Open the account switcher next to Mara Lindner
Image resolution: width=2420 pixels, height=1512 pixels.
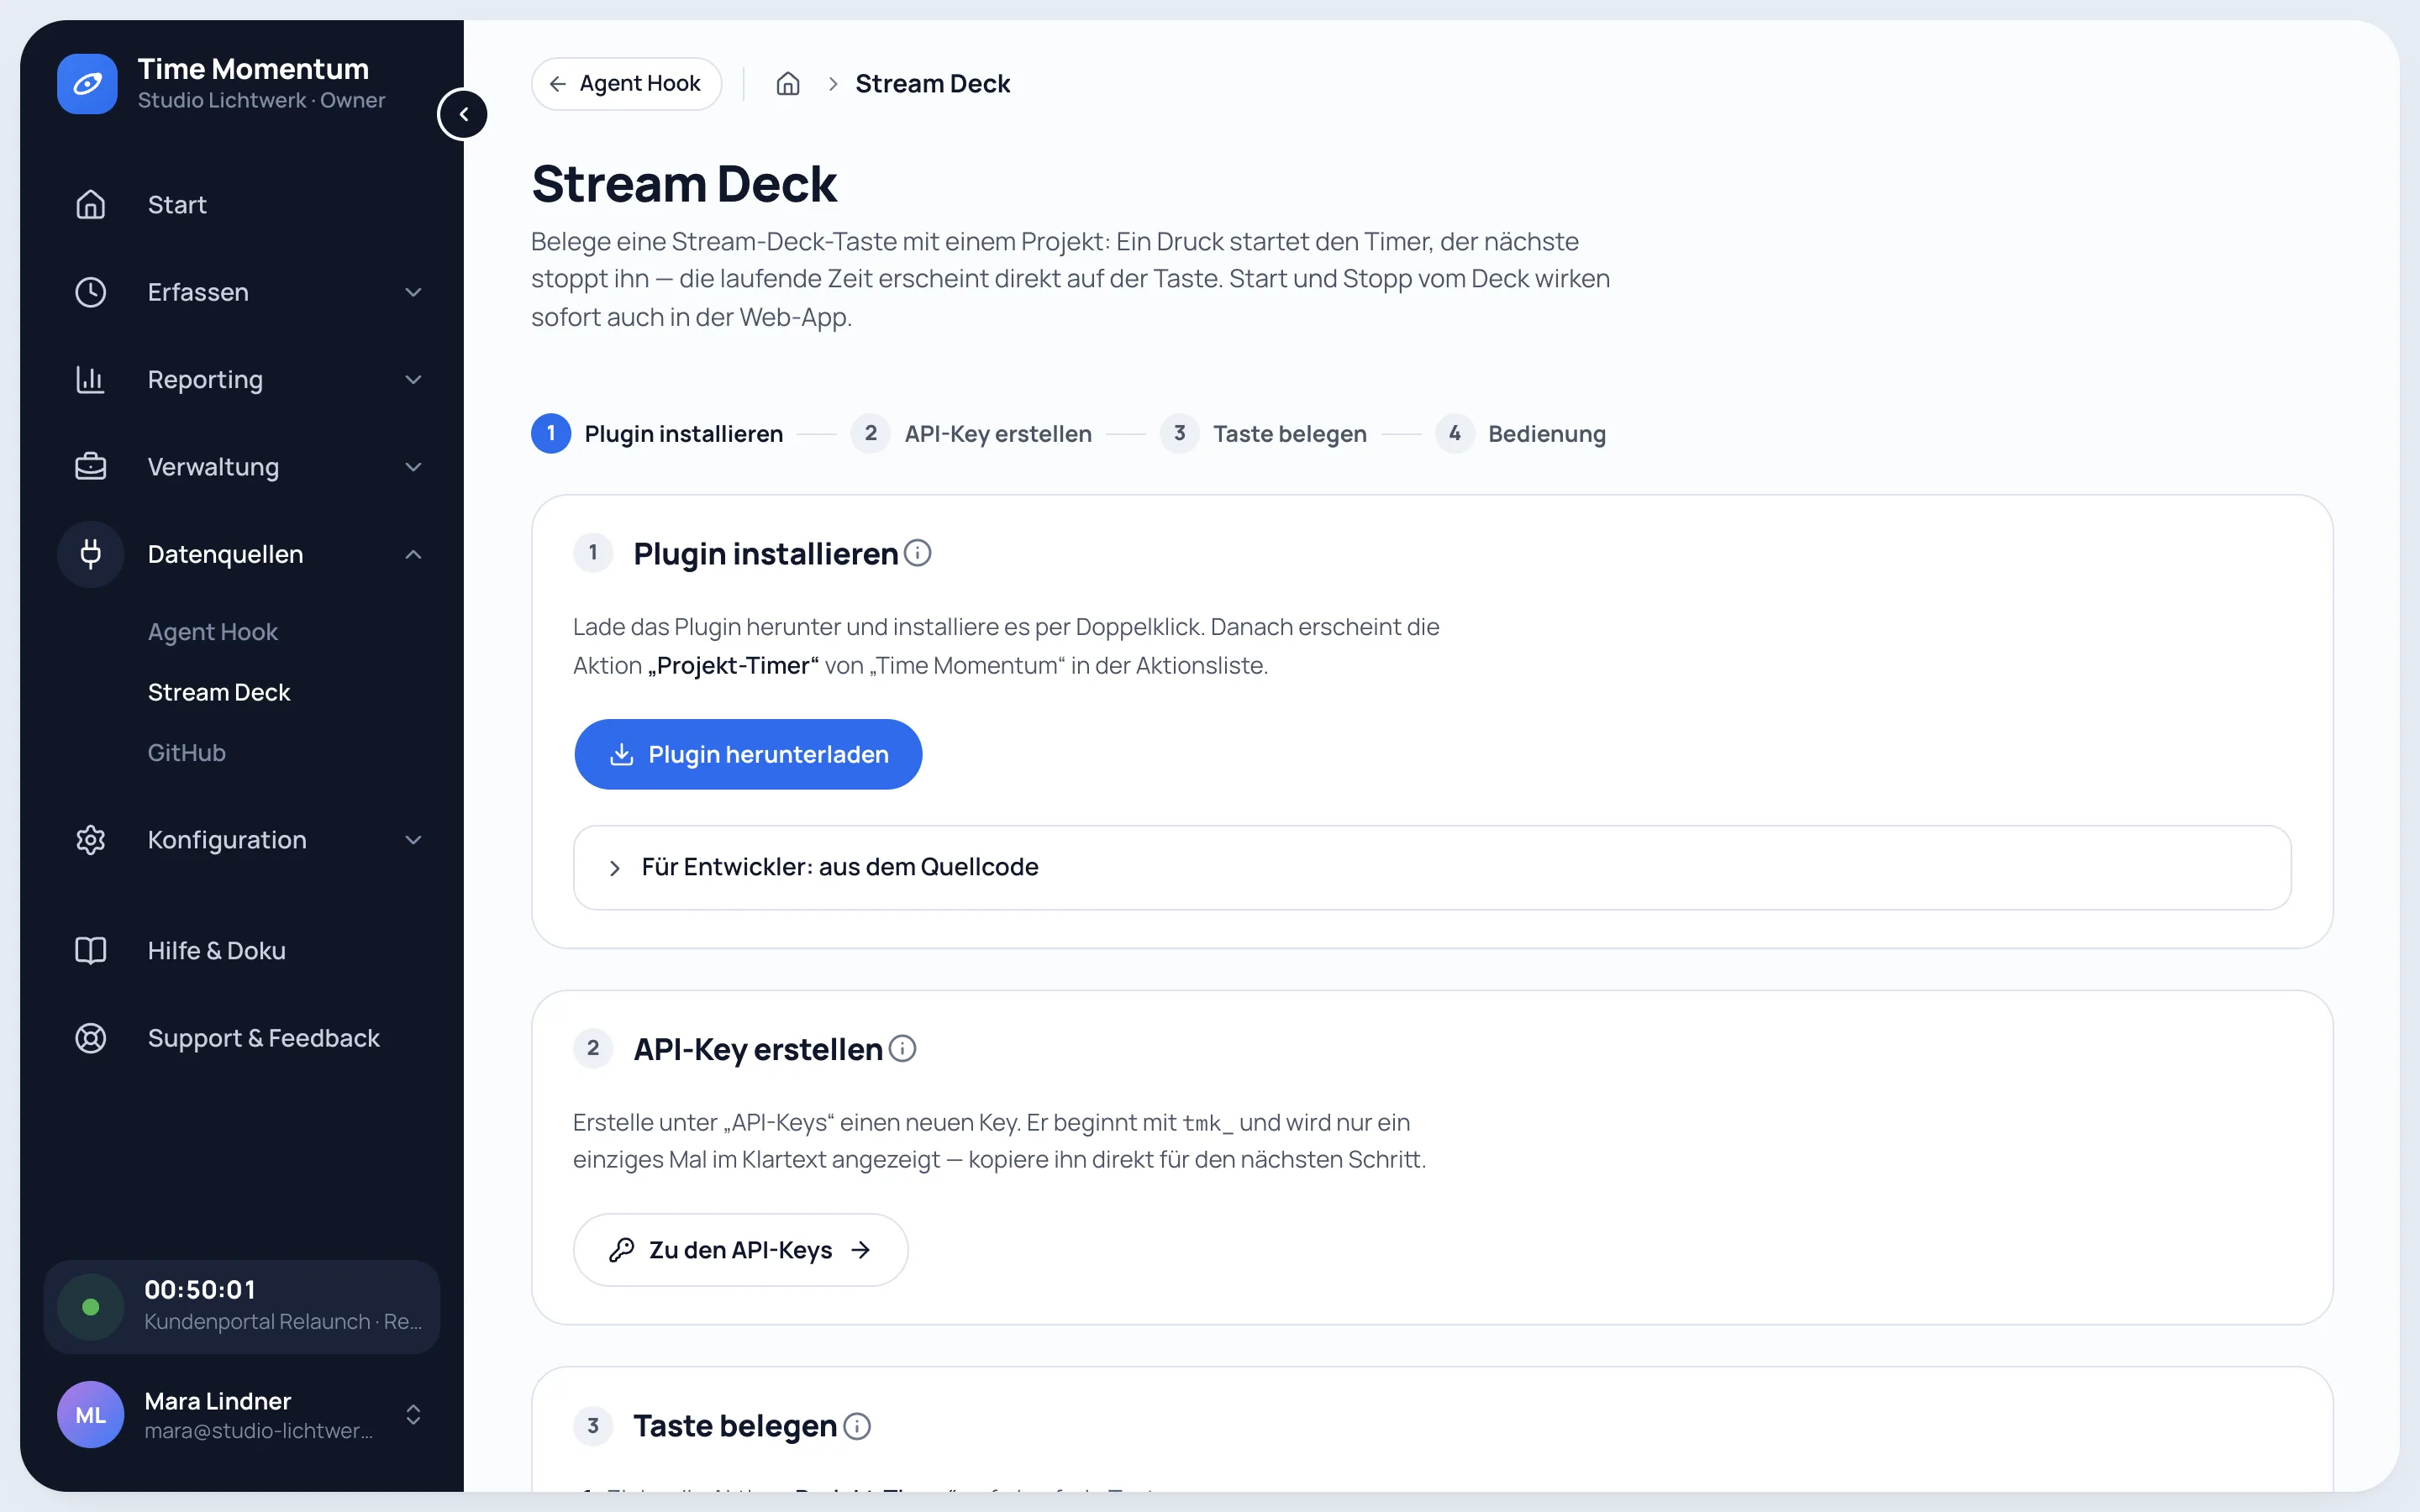pyautogui.click(x=413, y=1415)
